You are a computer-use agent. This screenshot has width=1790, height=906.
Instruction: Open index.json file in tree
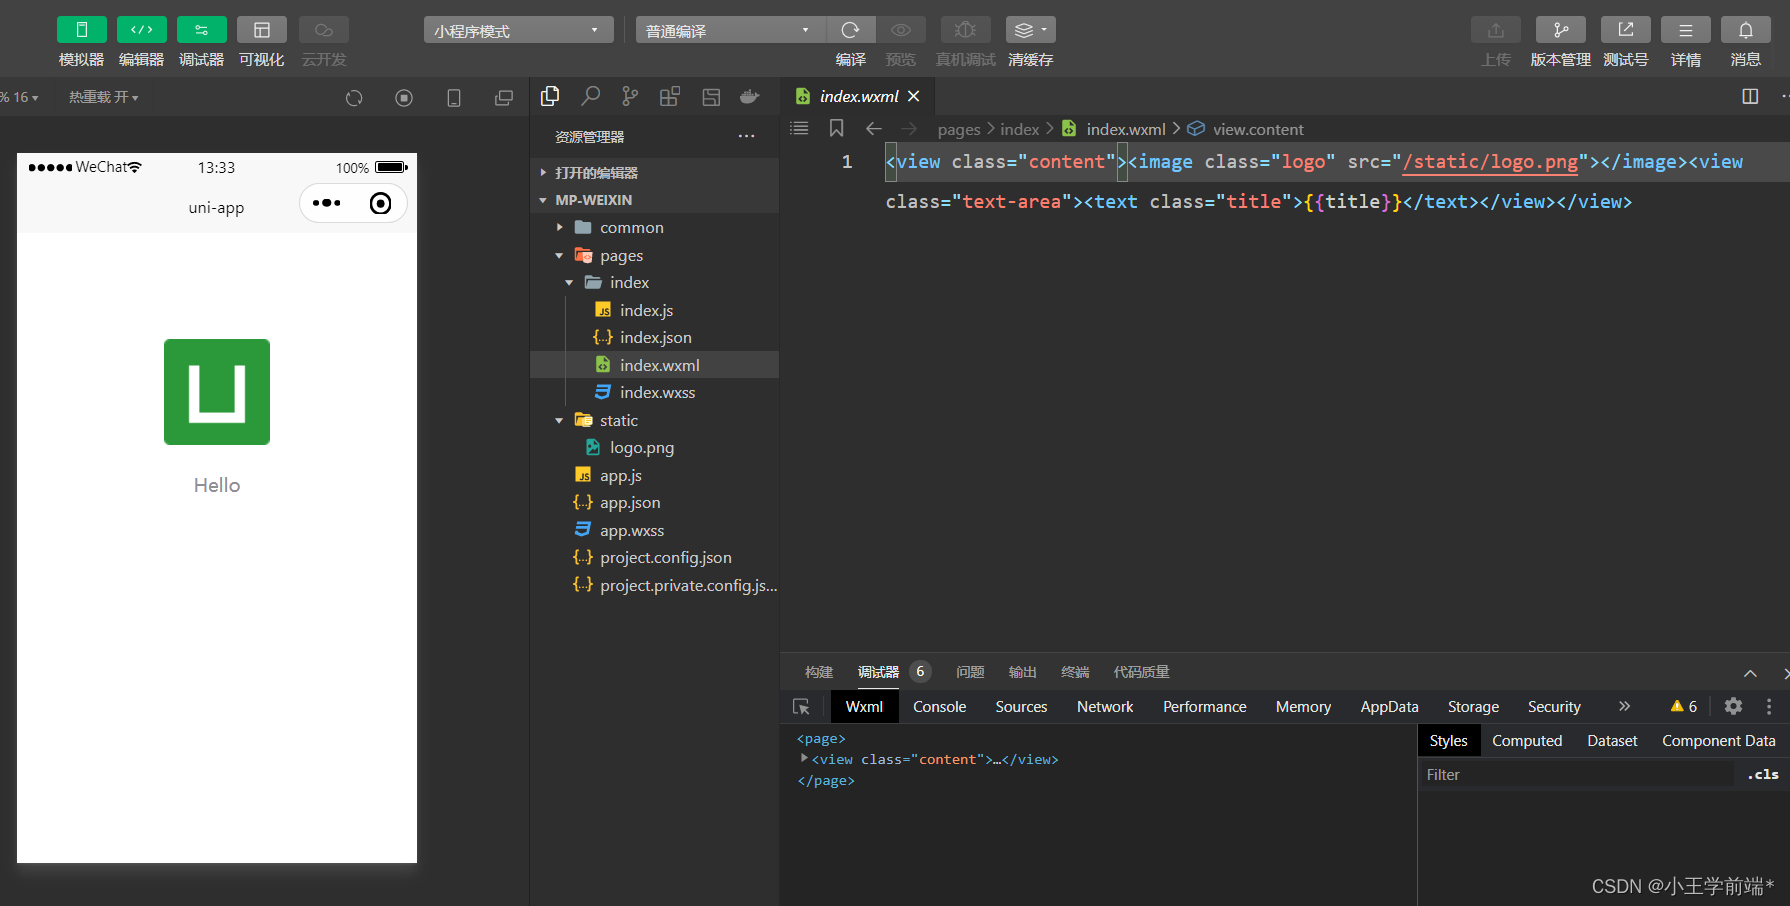coord(655,338)
